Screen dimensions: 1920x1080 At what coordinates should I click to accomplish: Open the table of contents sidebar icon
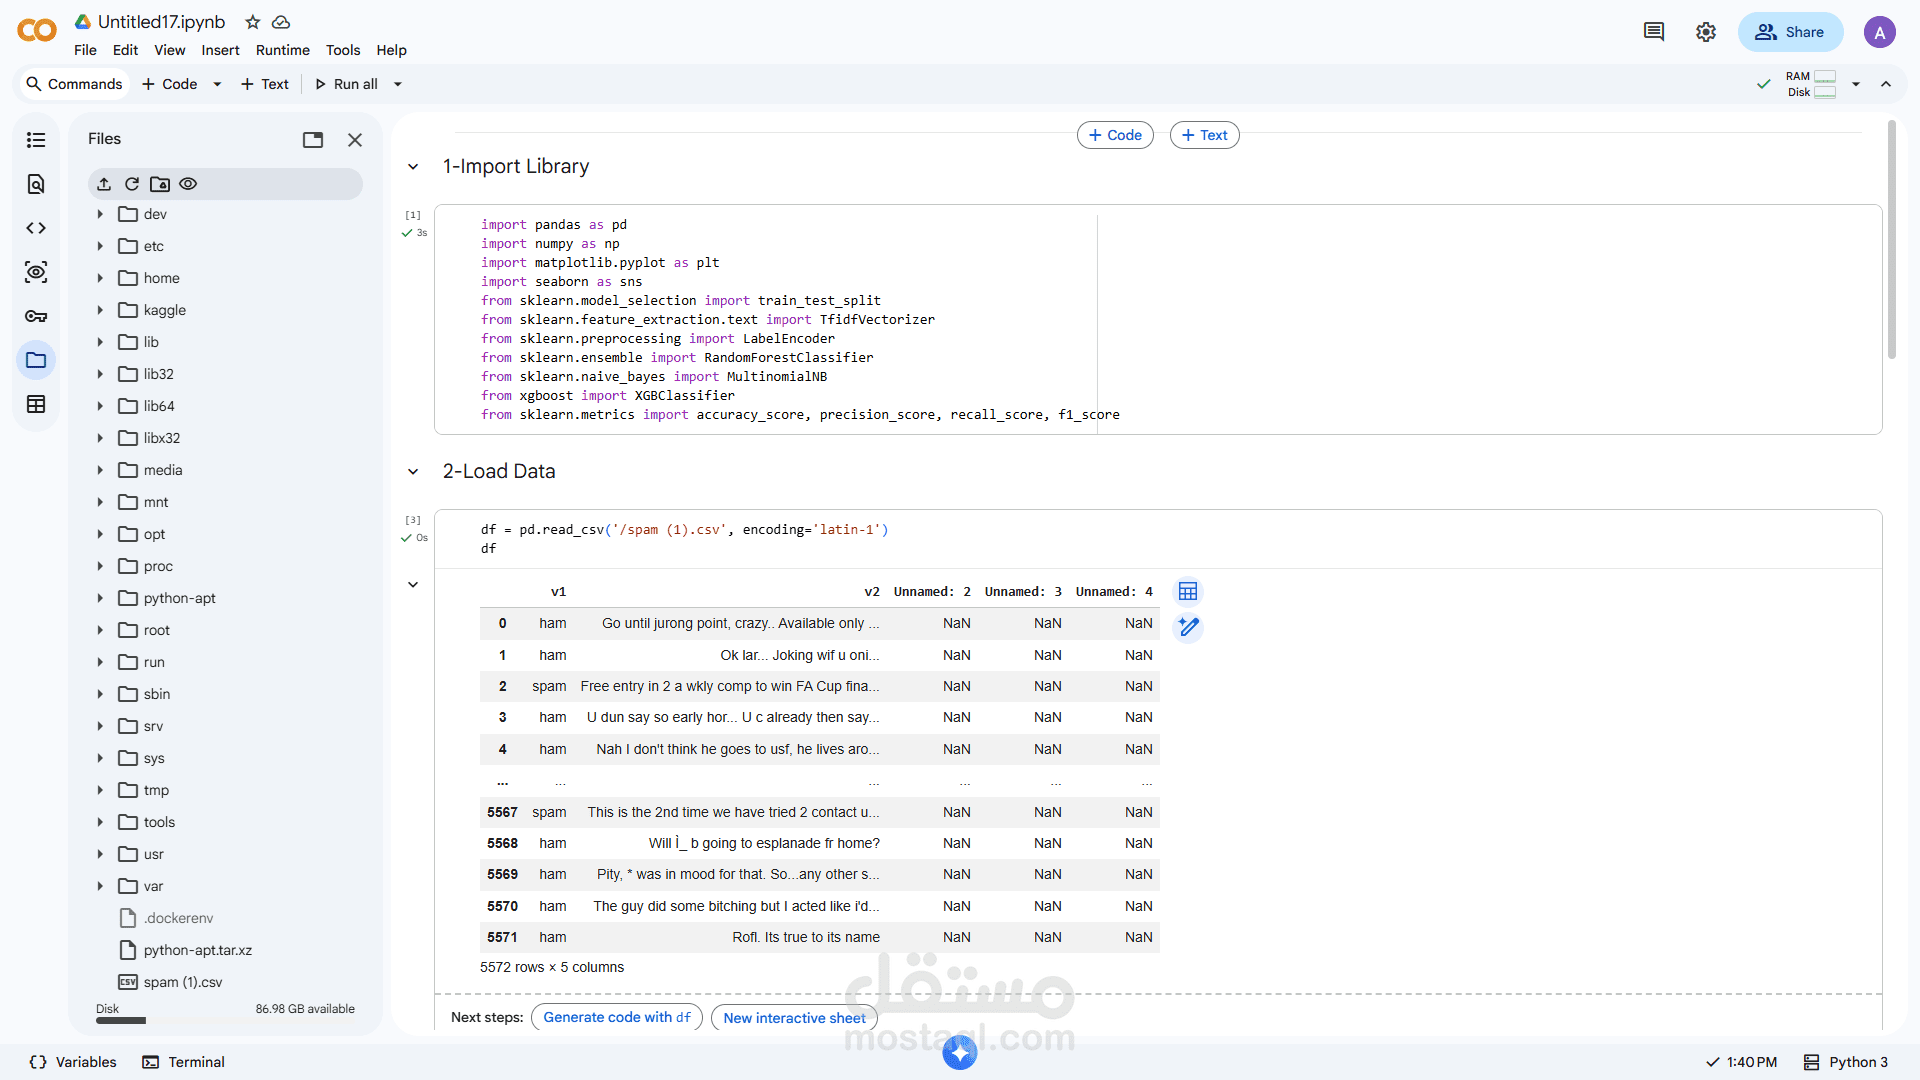(x=36, y=140)
